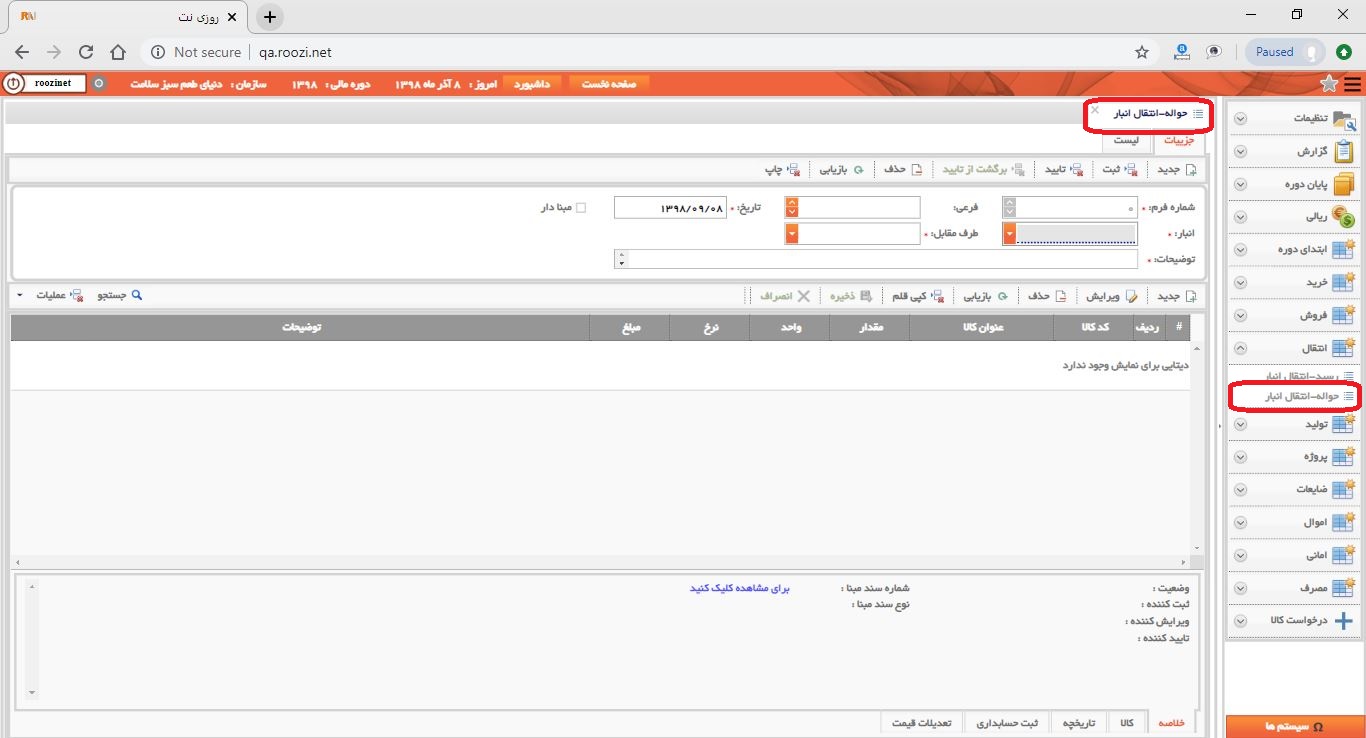Click بازیابی in the items toolbar
This screenshot has height=738, width=1366.
(985, 296)
